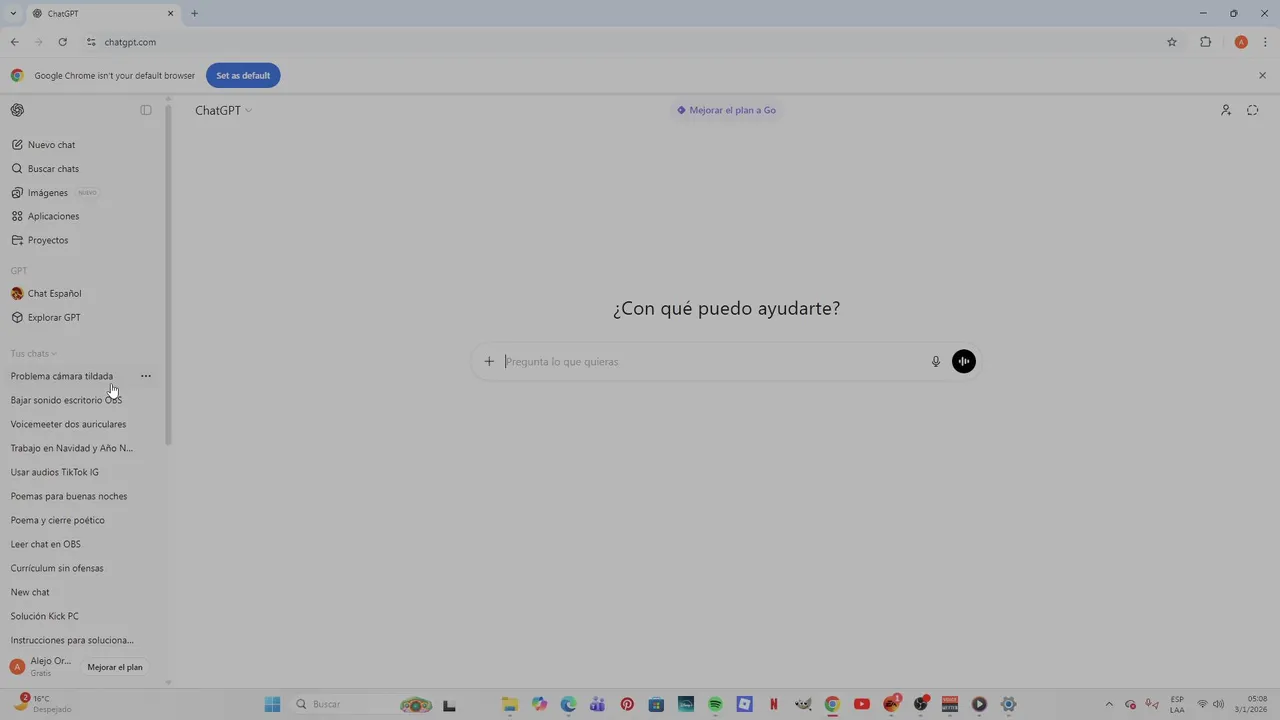Image resolution: width=1280 pixels, height=720 pixels.
Task: Open the volume control in system tray
Action: pos(1218,704)
